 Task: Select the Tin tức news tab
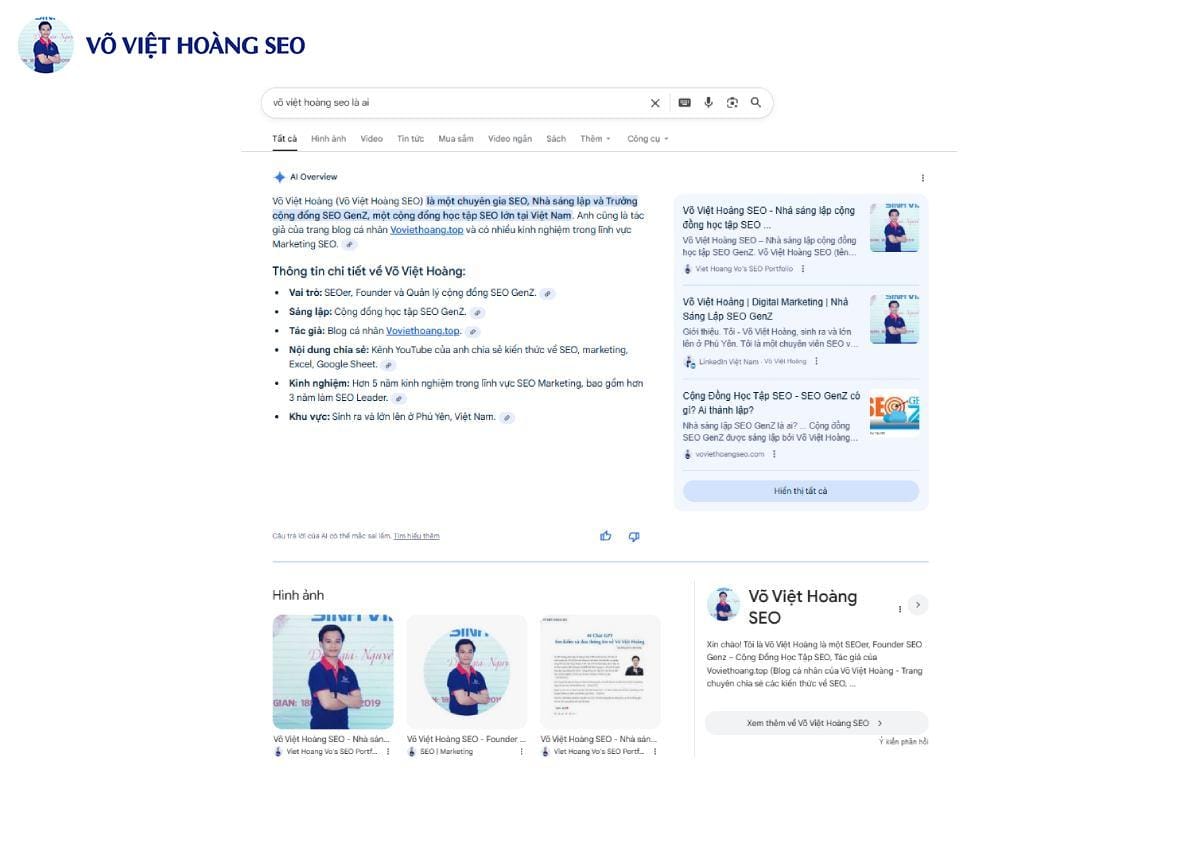410,139
